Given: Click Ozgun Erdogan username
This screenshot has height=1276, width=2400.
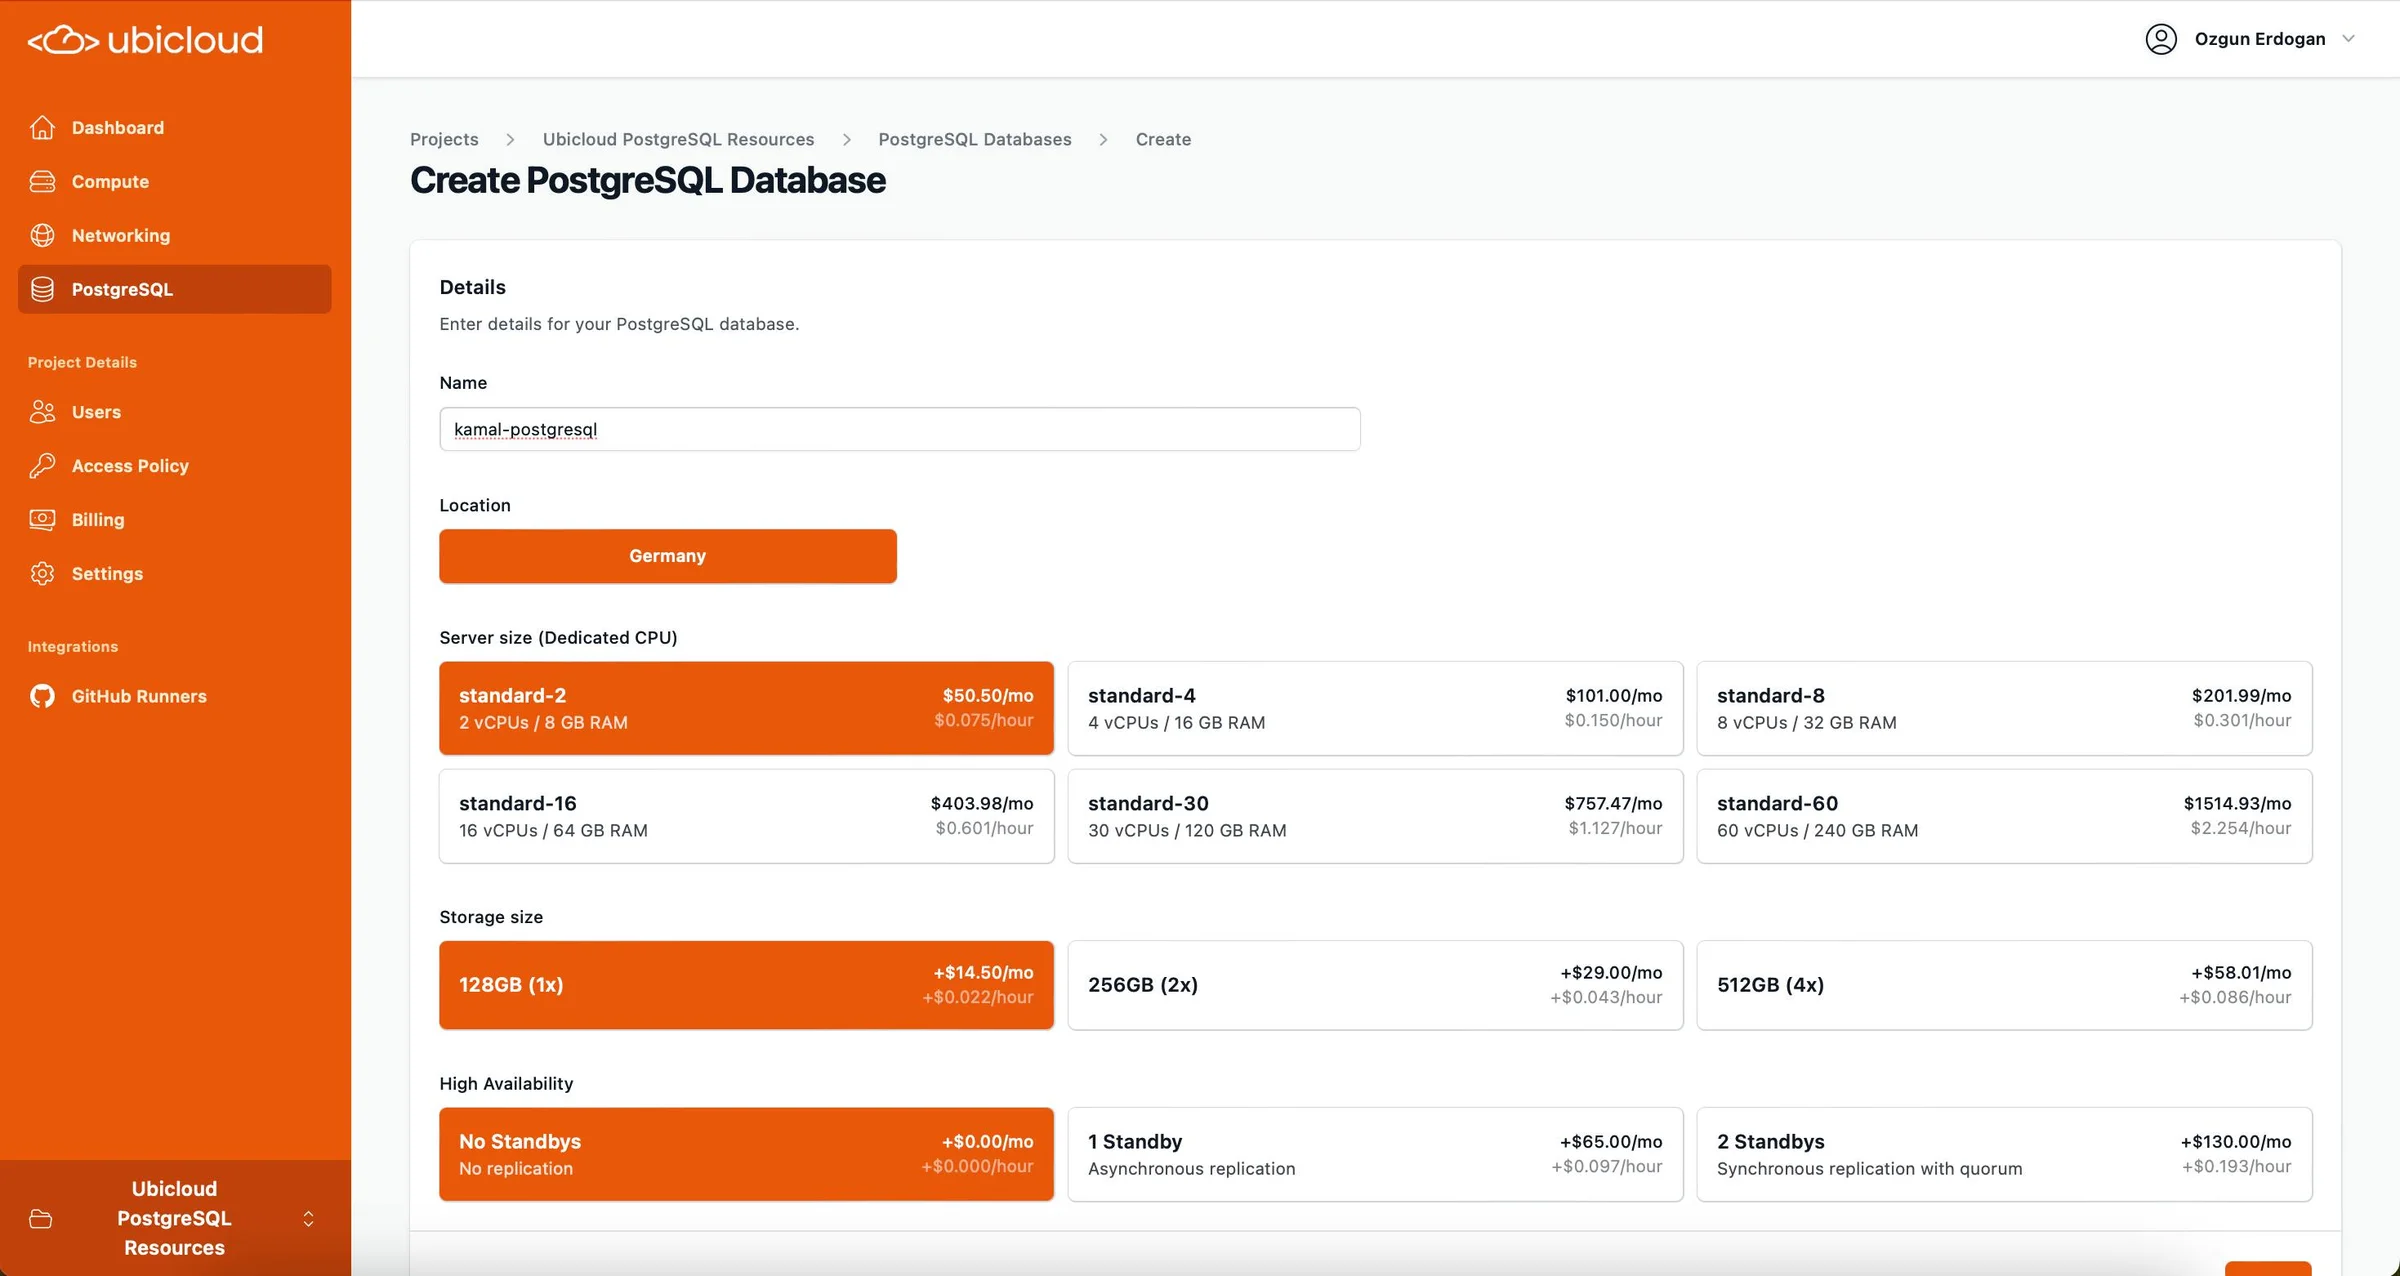Looking at the screenshot, I should coord(2260,39).
